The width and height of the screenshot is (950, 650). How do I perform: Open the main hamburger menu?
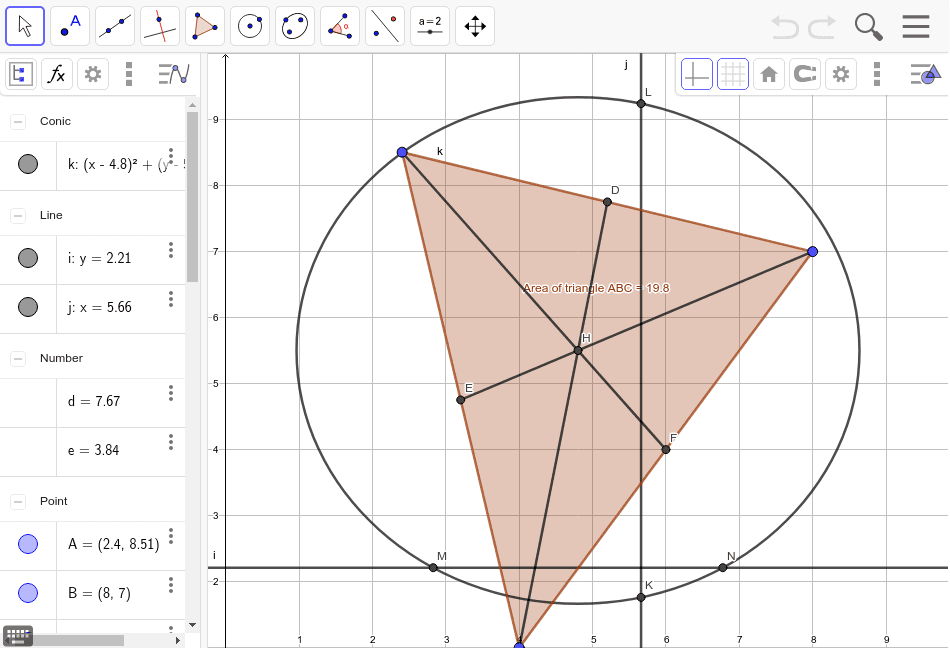coord(916,26)
